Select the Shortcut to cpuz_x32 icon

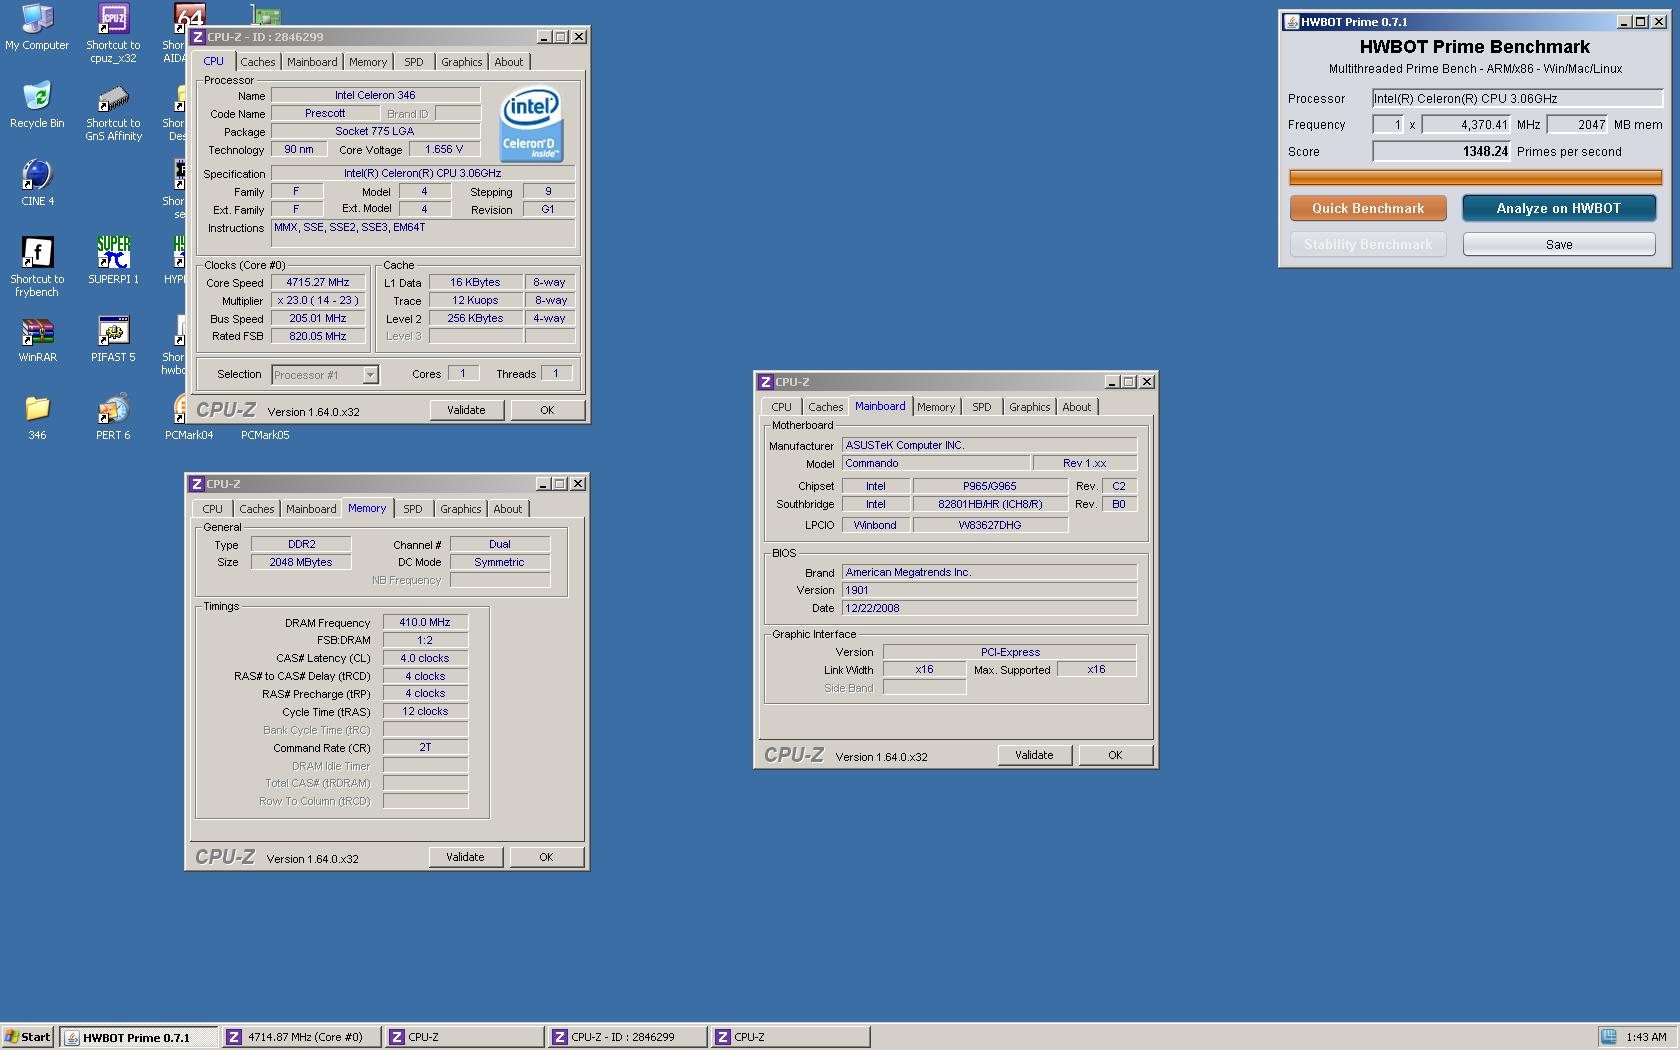pyautogui.click(x=113, y=33)
